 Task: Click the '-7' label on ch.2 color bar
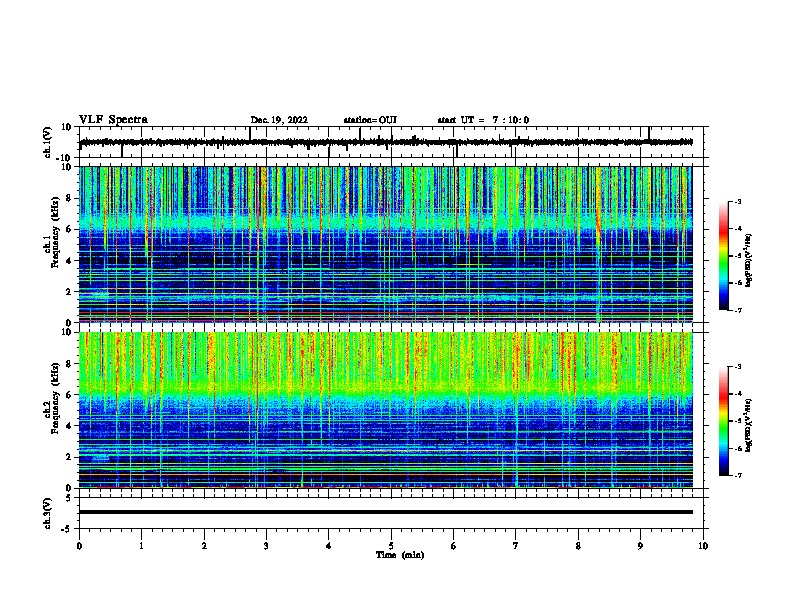738,475
